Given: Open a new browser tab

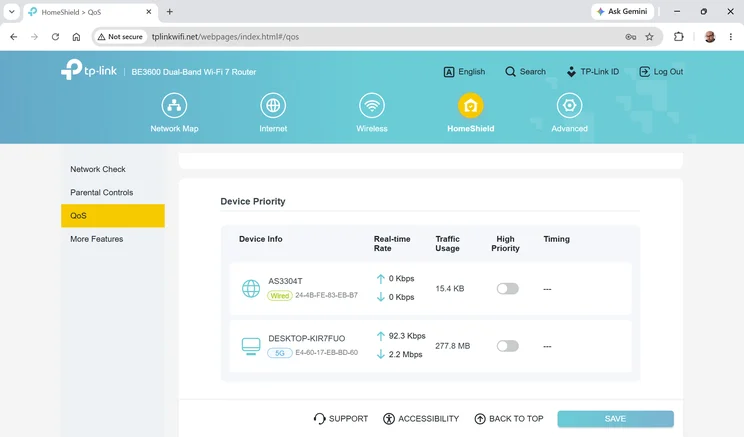Looking at the screenshot, I should tap(169, 11).
